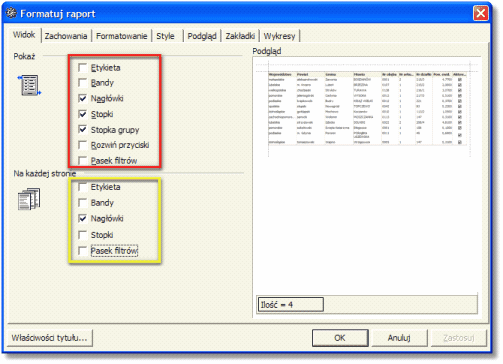Click the Anuluj button
This screenshot has height=364, width=503.
[399, 338]
